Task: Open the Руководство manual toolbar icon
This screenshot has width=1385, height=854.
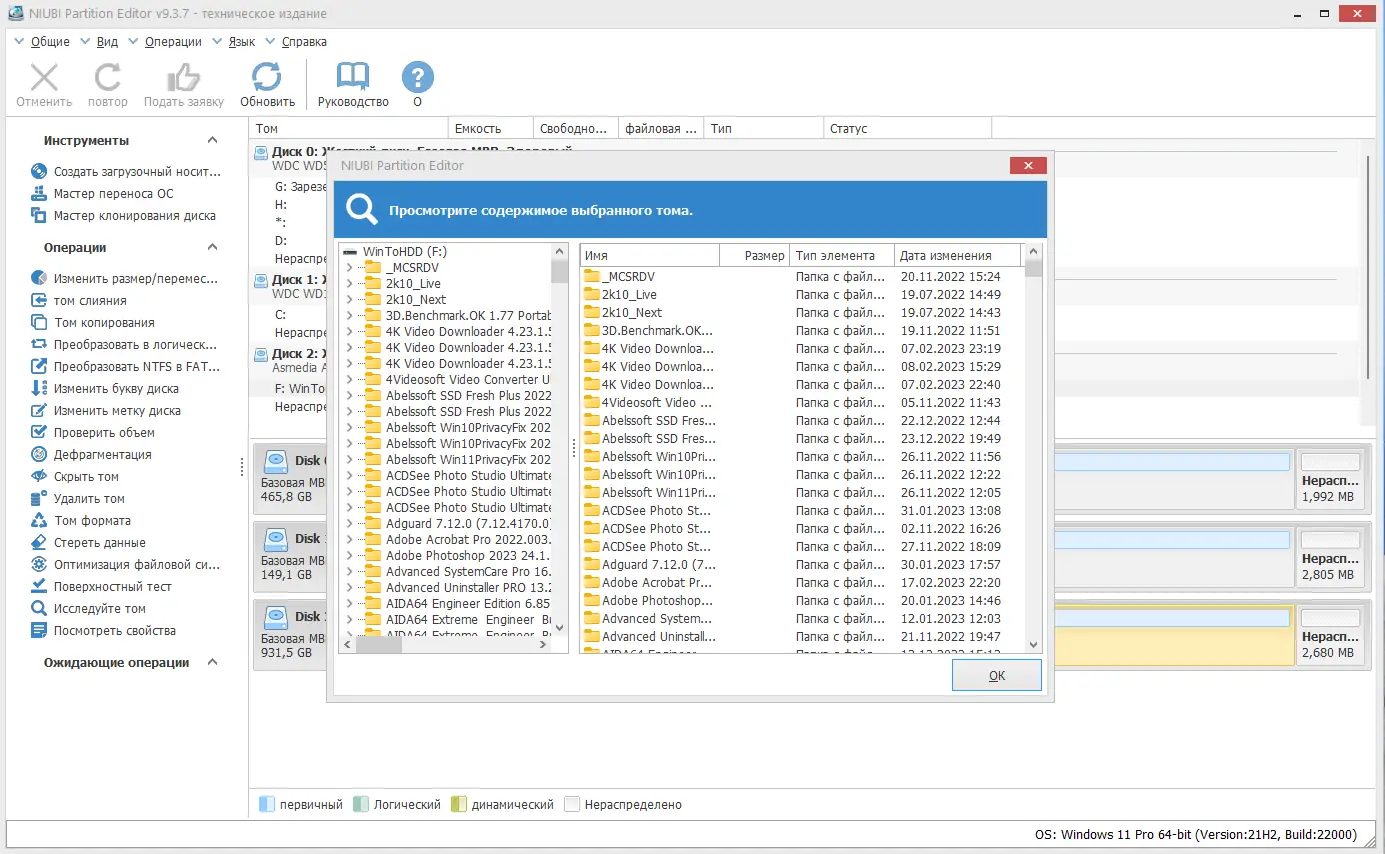Action: coord(353,78)
